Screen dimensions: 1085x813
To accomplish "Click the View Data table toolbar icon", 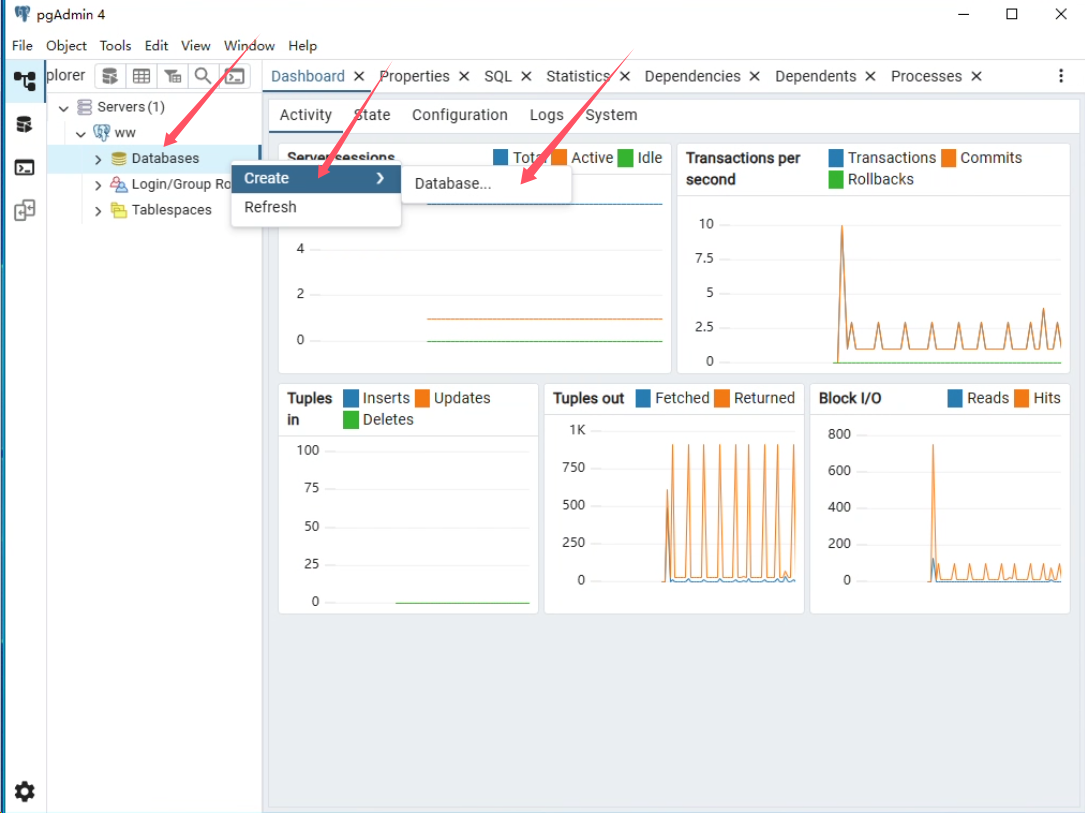I will click(x=141, y=76).
